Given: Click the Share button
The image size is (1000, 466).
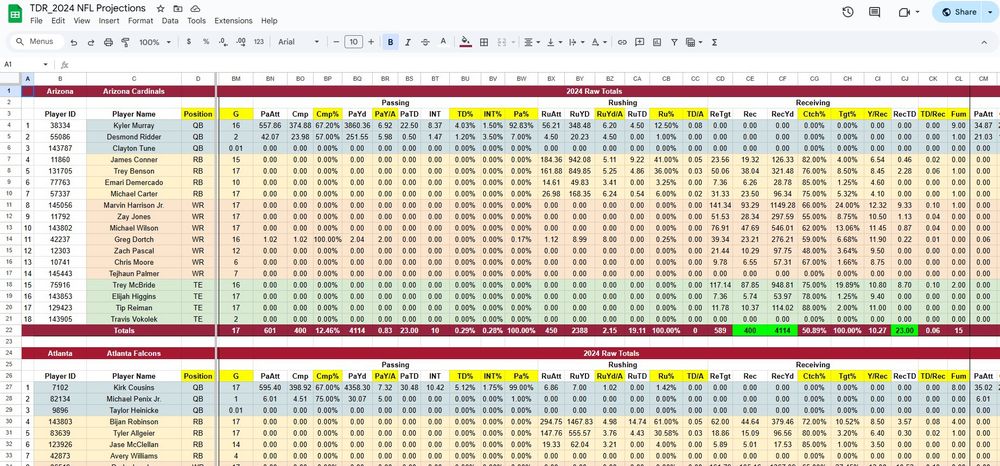Looking at the screenshot, I should [959, 12].
